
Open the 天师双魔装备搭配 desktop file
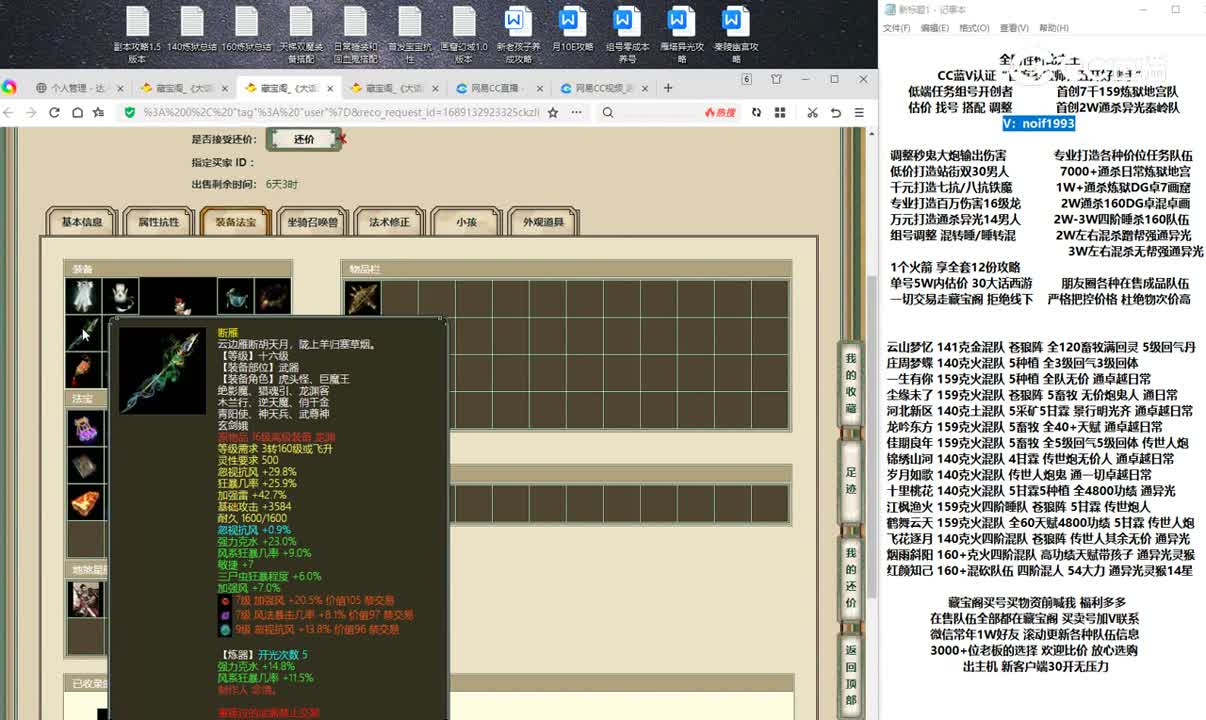301,34
